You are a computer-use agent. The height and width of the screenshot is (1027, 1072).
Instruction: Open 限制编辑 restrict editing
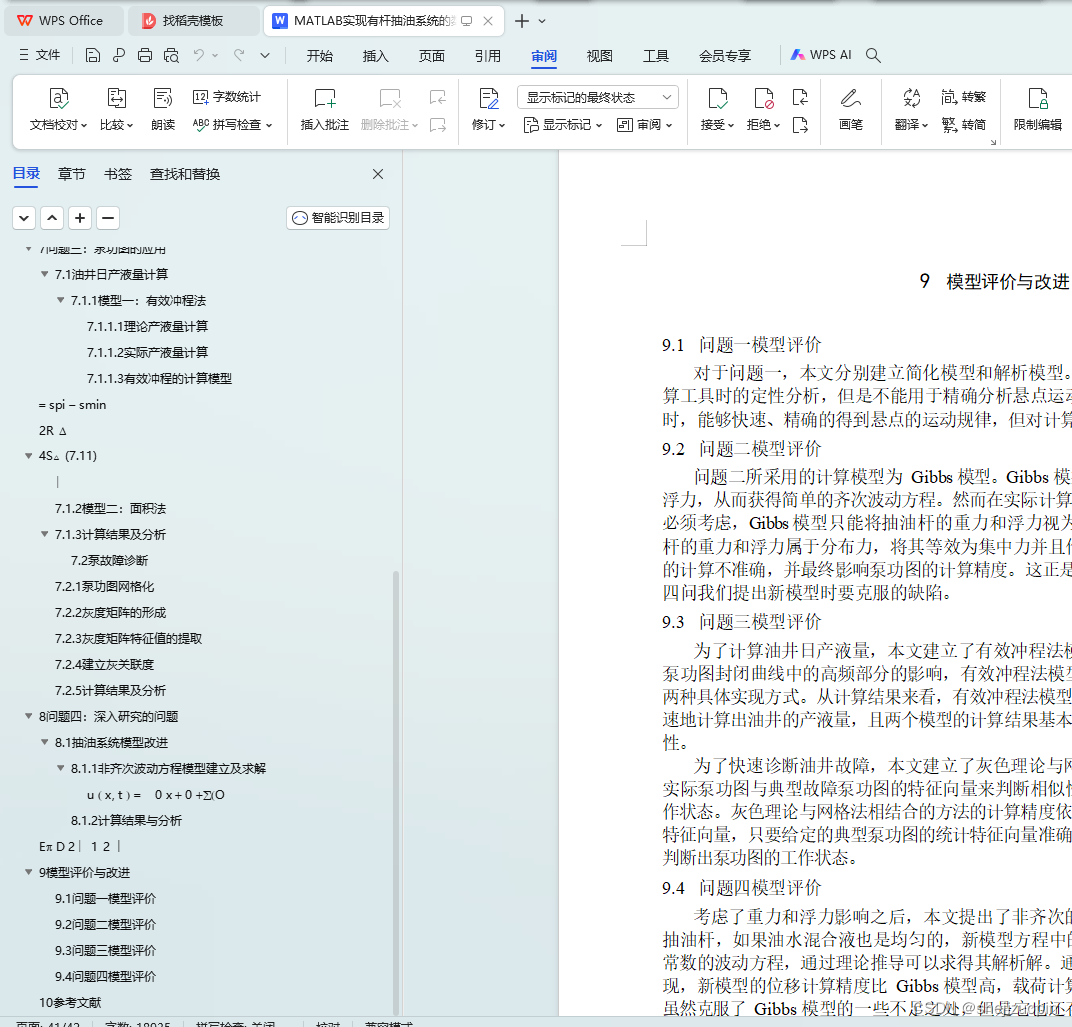[x=1038, y=109]
